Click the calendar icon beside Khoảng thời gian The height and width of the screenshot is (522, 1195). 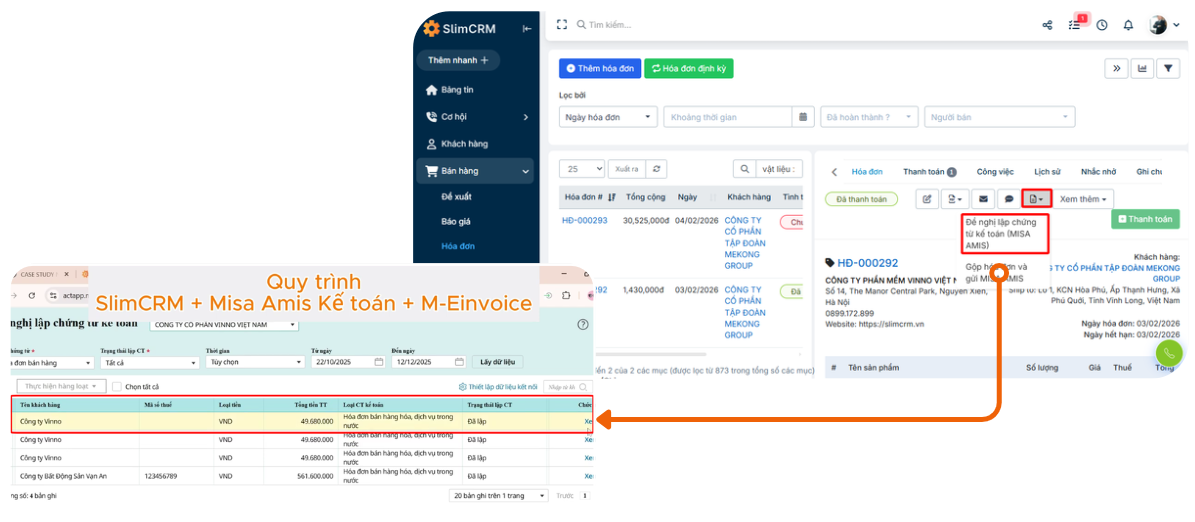803,117
